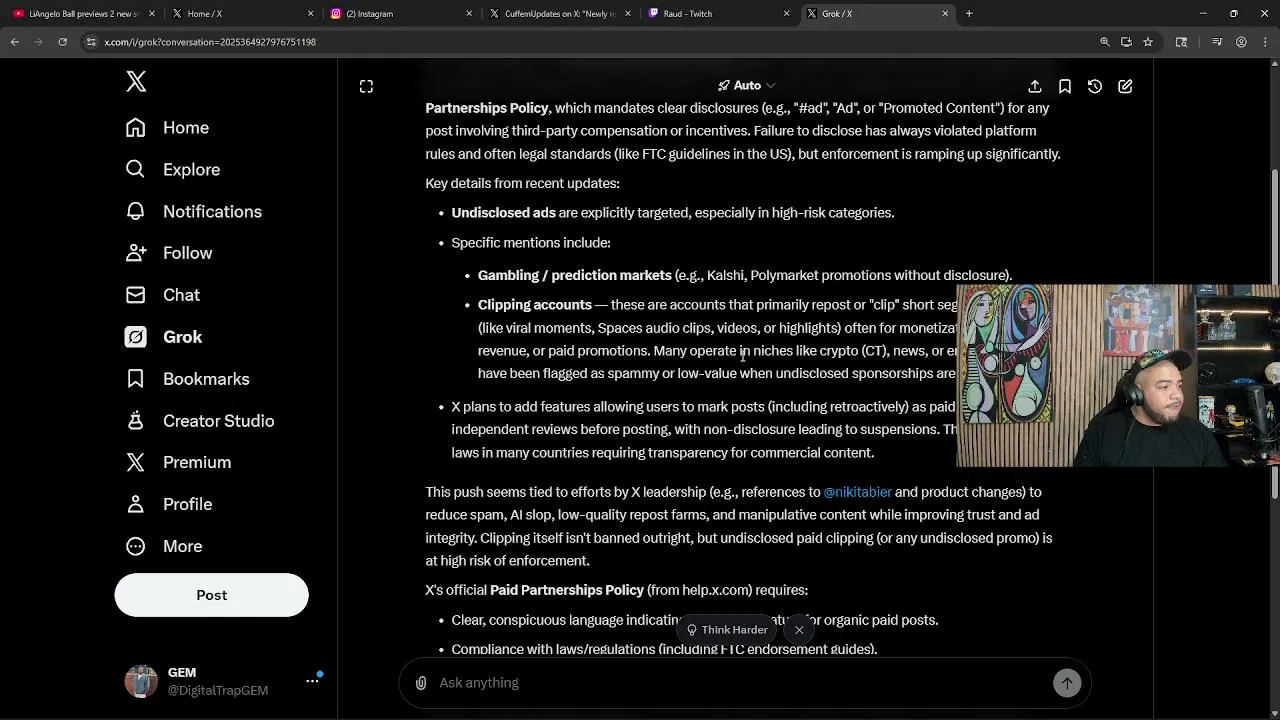Select Grok in the sidebar

163,337
